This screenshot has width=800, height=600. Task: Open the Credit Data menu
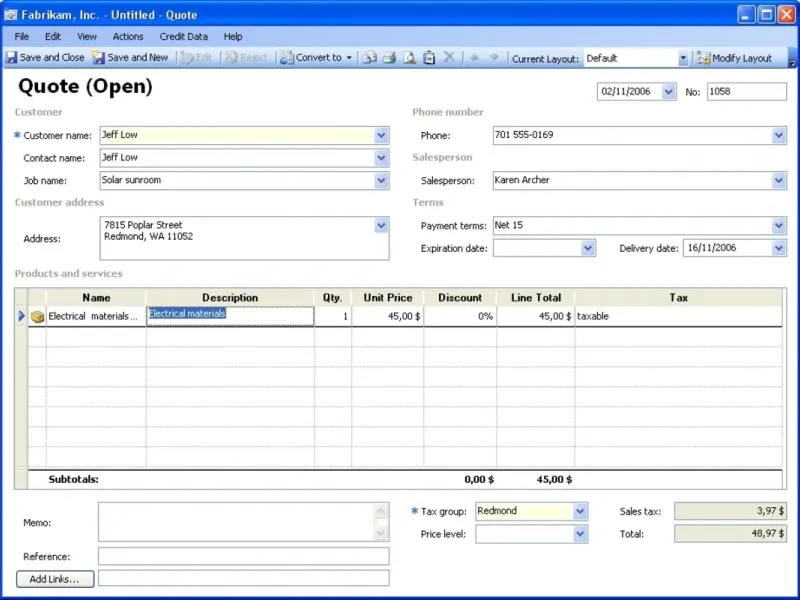[184, 36]
